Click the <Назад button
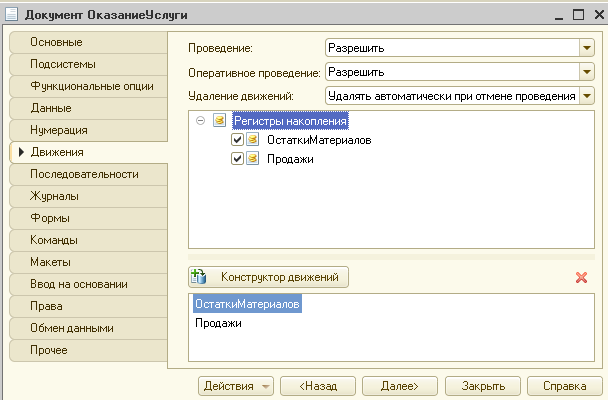608x400 pixels. 318,386
